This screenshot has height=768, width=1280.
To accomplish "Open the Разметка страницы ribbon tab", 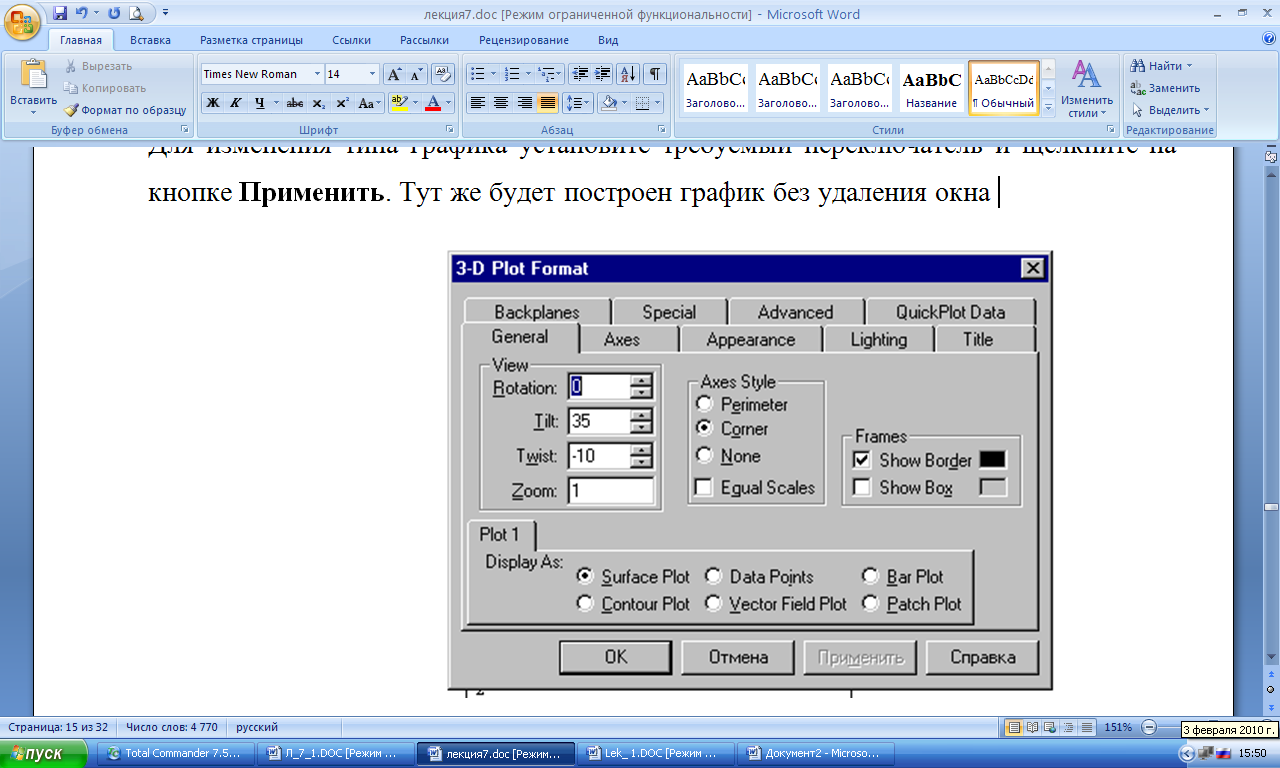I will pos(251,40).
